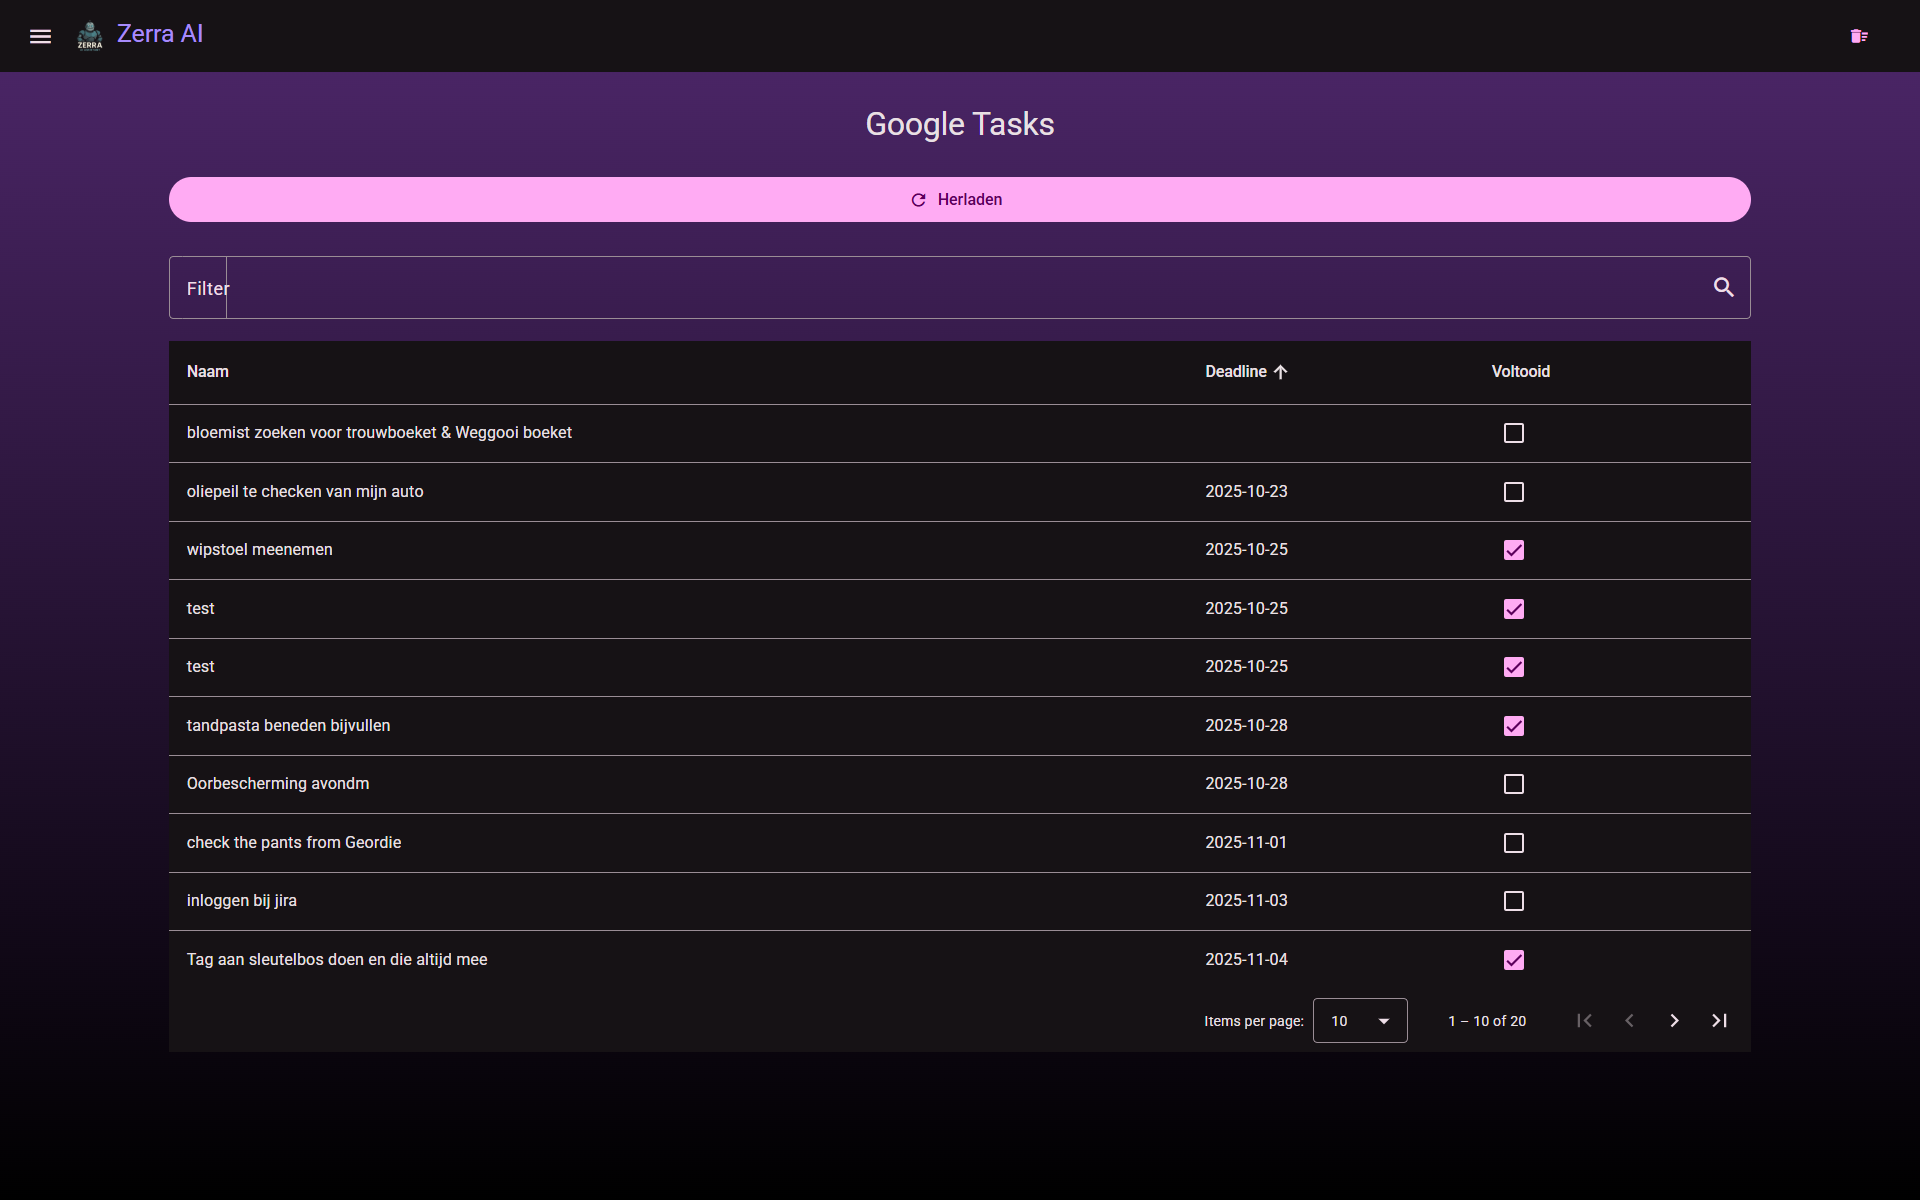Open the items per page dropdown
This screenshot has width=1920, height=1200.
point(1360,1021)
